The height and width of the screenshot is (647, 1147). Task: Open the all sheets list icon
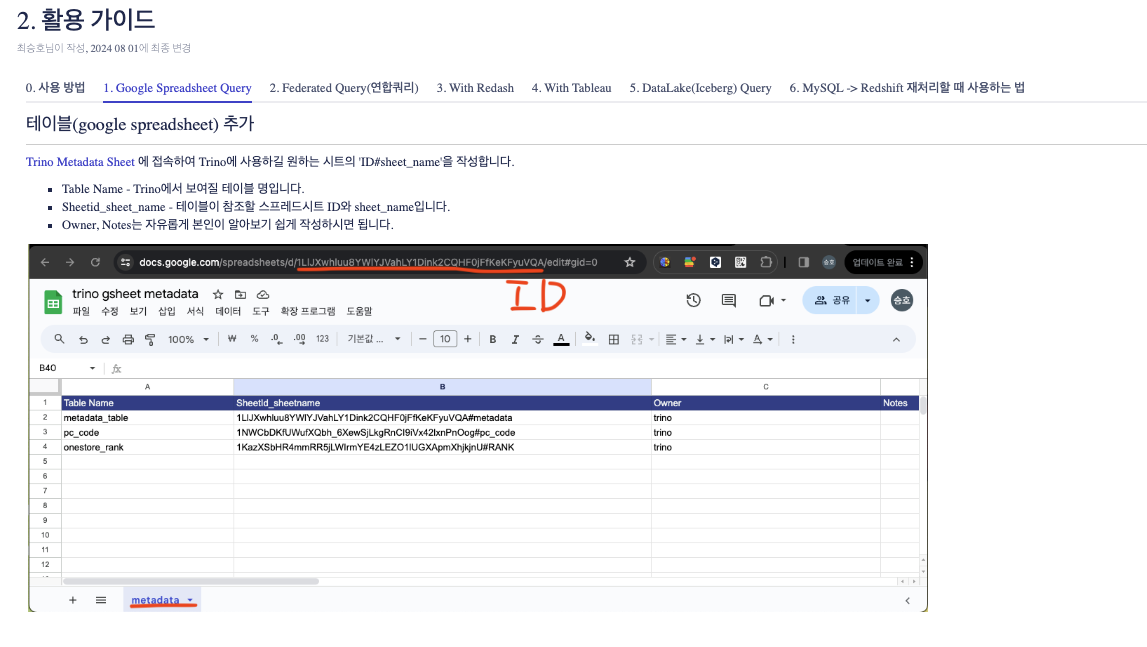101,600
